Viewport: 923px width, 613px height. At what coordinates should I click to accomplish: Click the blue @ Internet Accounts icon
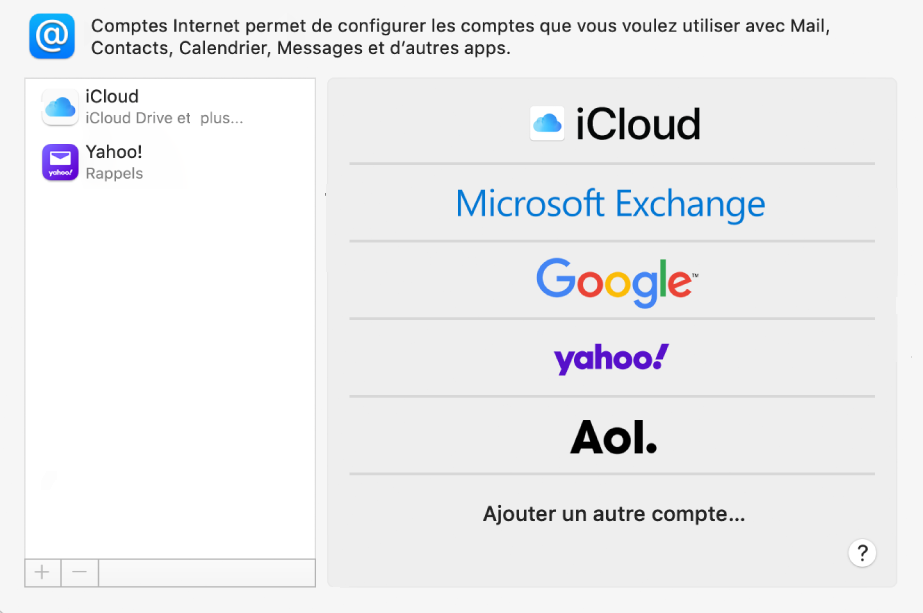pyautogui.click(x=52, y=37)
